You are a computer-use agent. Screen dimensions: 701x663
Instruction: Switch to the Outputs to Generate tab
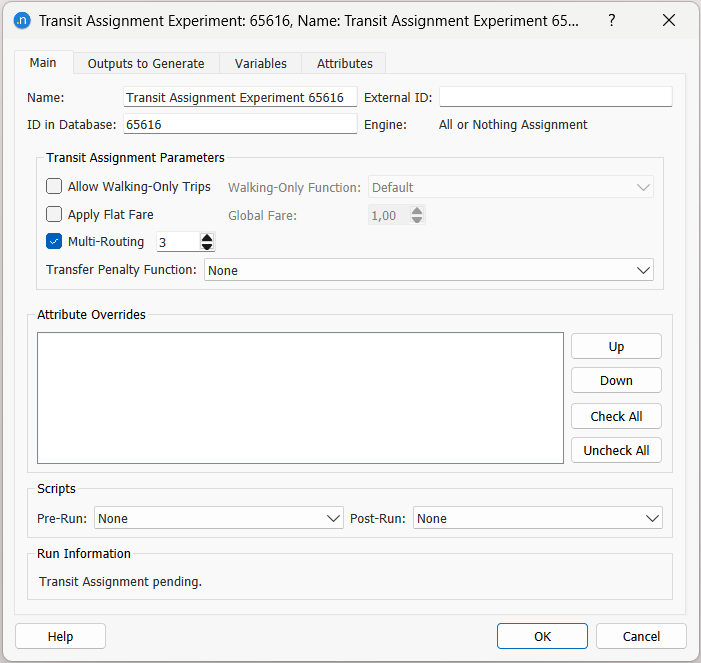point(146,63)
